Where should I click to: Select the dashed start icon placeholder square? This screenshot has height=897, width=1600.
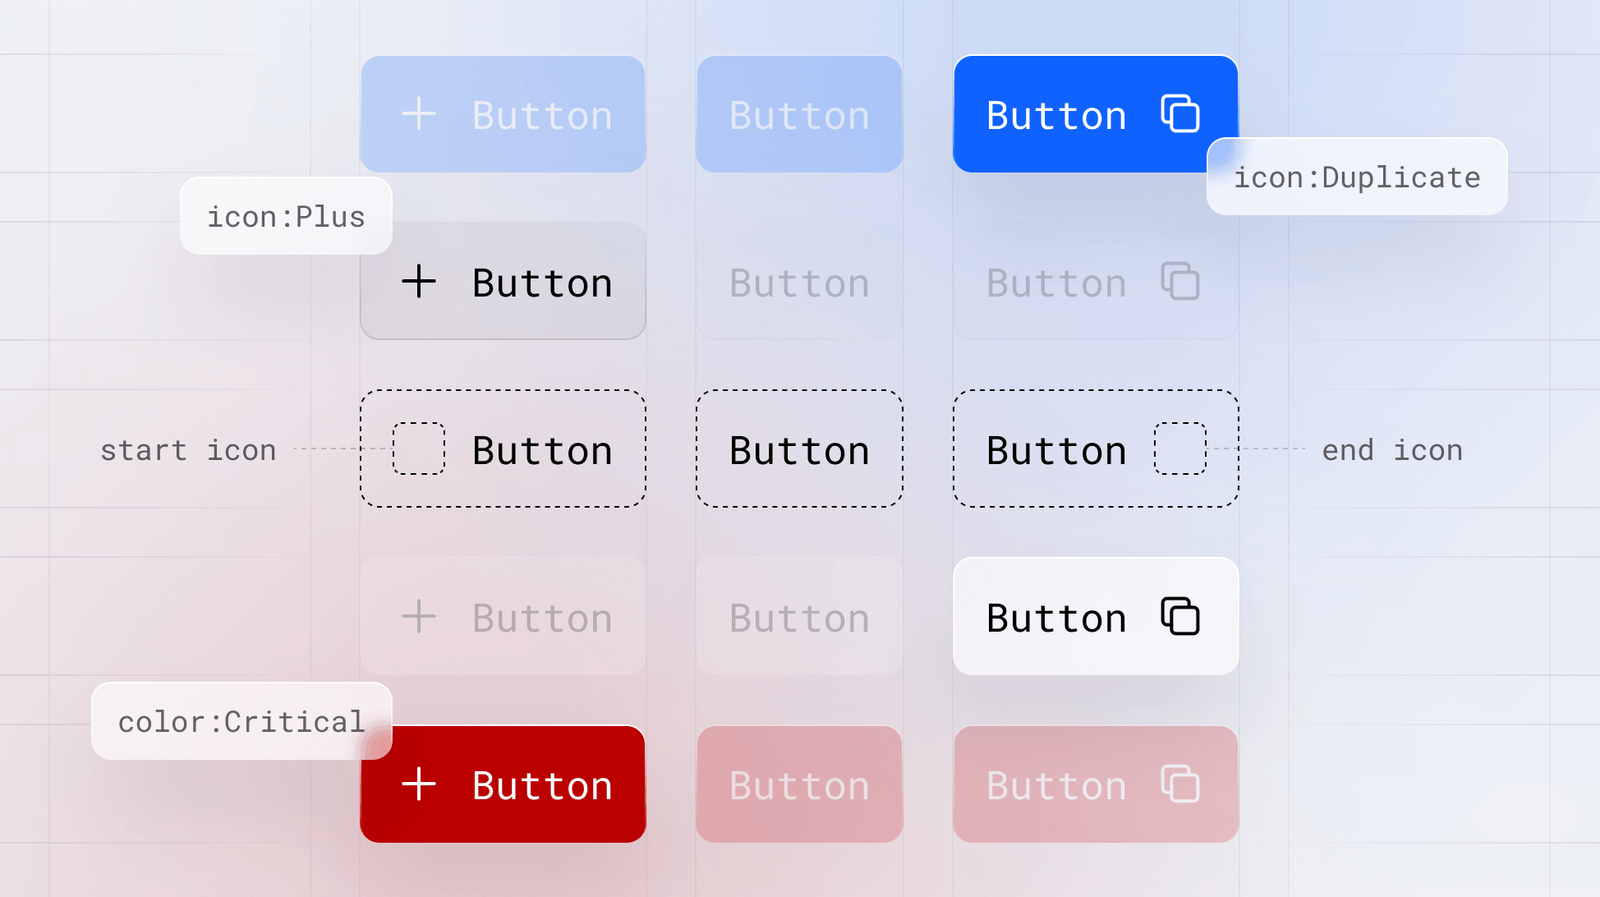click(x=419, y=449)
